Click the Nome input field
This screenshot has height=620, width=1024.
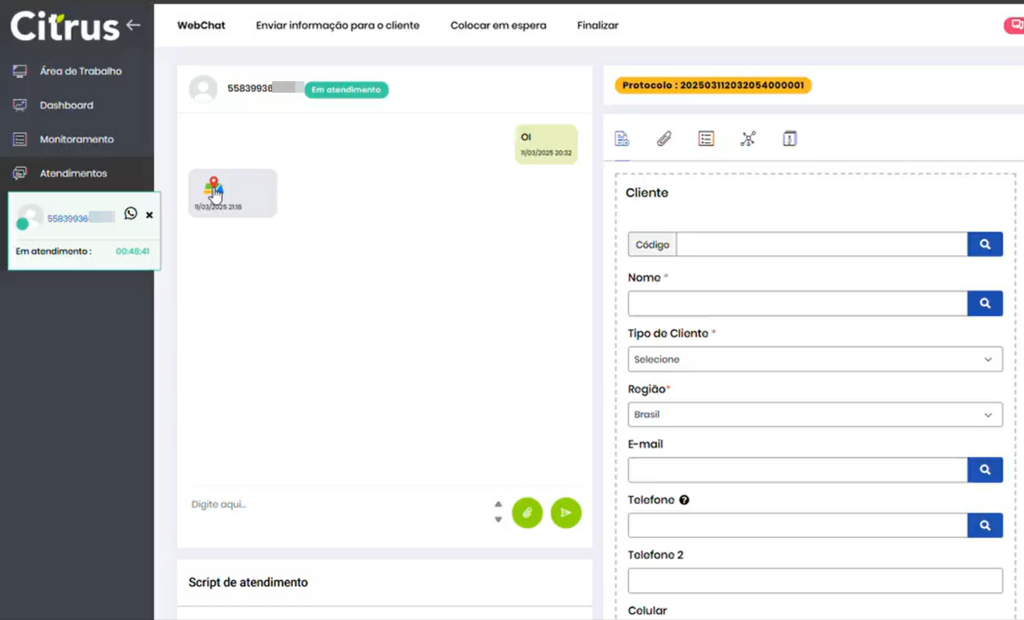(x=797, y=304)
